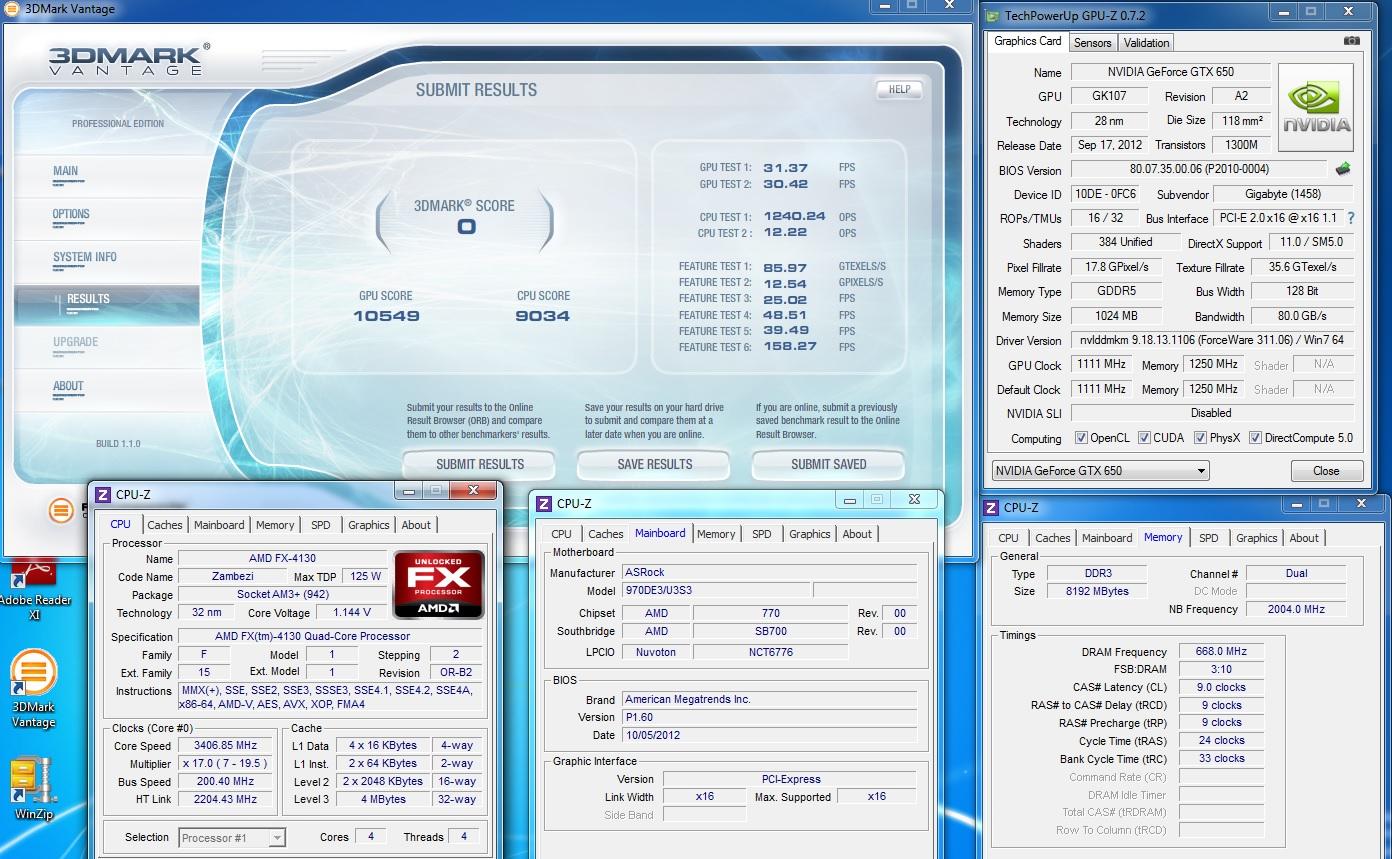The image size is (1392, 859).
Task: Toggle the PhysX checkbox
Action: point(1200,438)
